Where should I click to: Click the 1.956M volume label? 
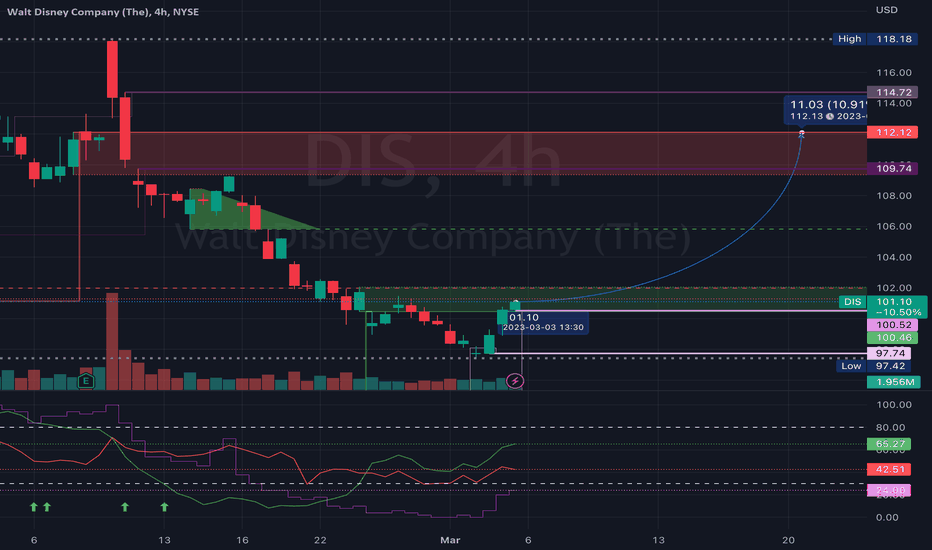click(x=893, y=382)
